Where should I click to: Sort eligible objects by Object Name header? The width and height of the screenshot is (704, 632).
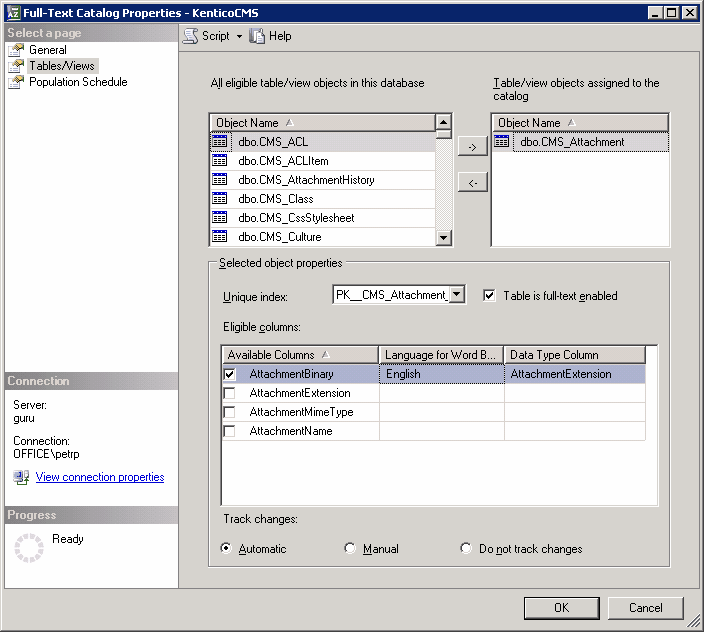tap(322, 123)
